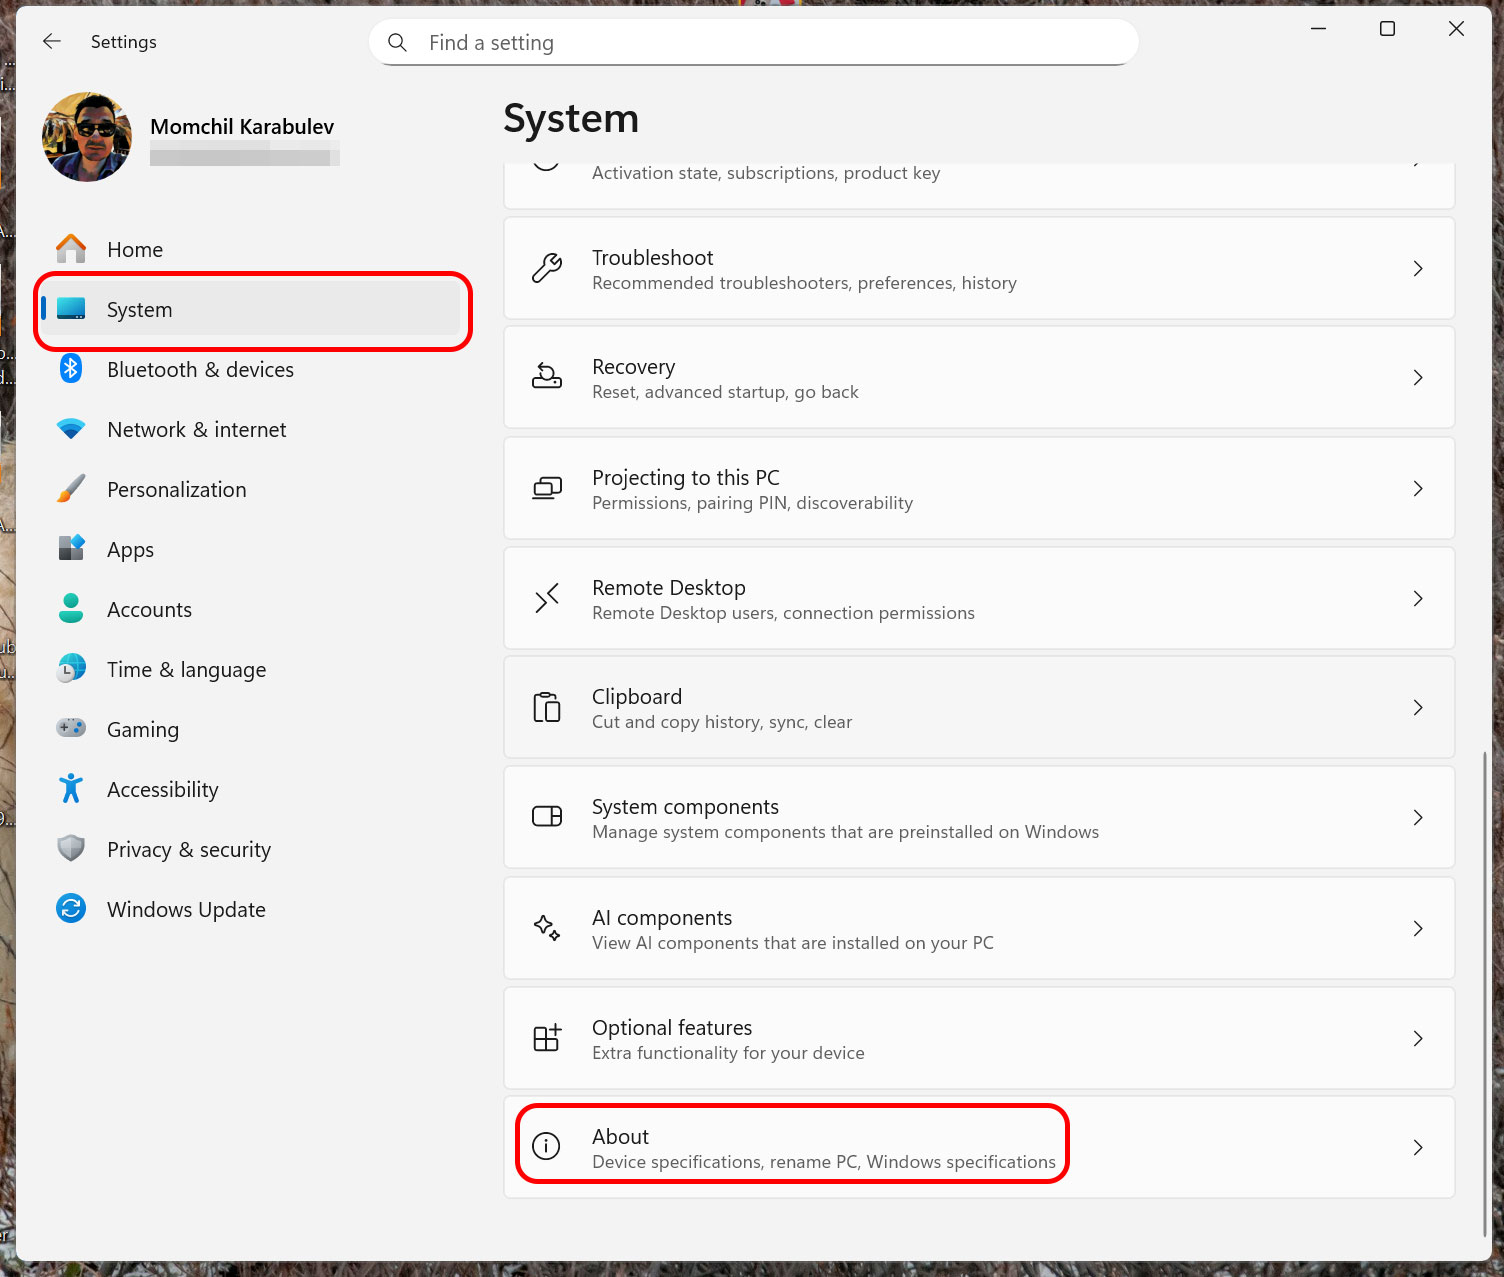
Task: Click the Recovery icon
Action: click(547, 377)
